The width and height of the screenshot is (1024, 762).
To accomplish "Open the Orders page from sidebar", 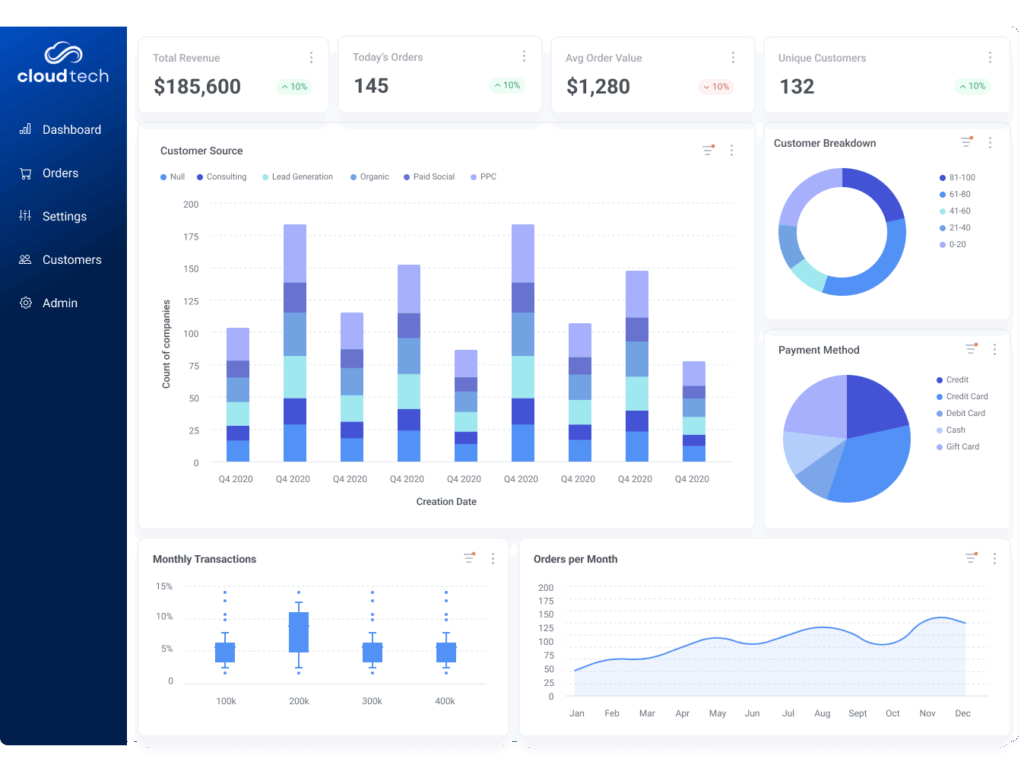I will [60, 173].
